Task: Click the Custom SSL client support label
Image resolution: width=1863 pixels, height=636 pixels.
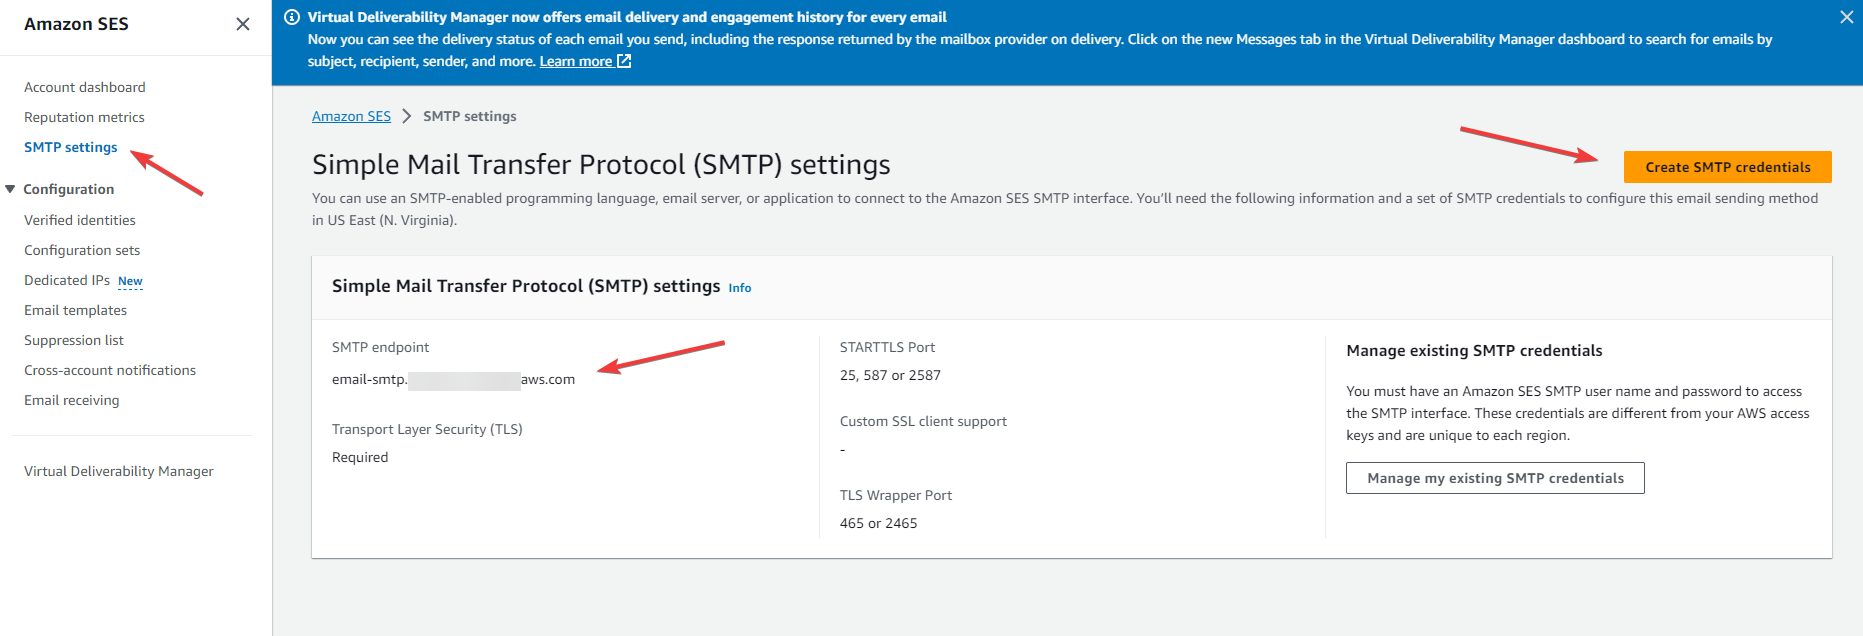Action: coord(923,421)
